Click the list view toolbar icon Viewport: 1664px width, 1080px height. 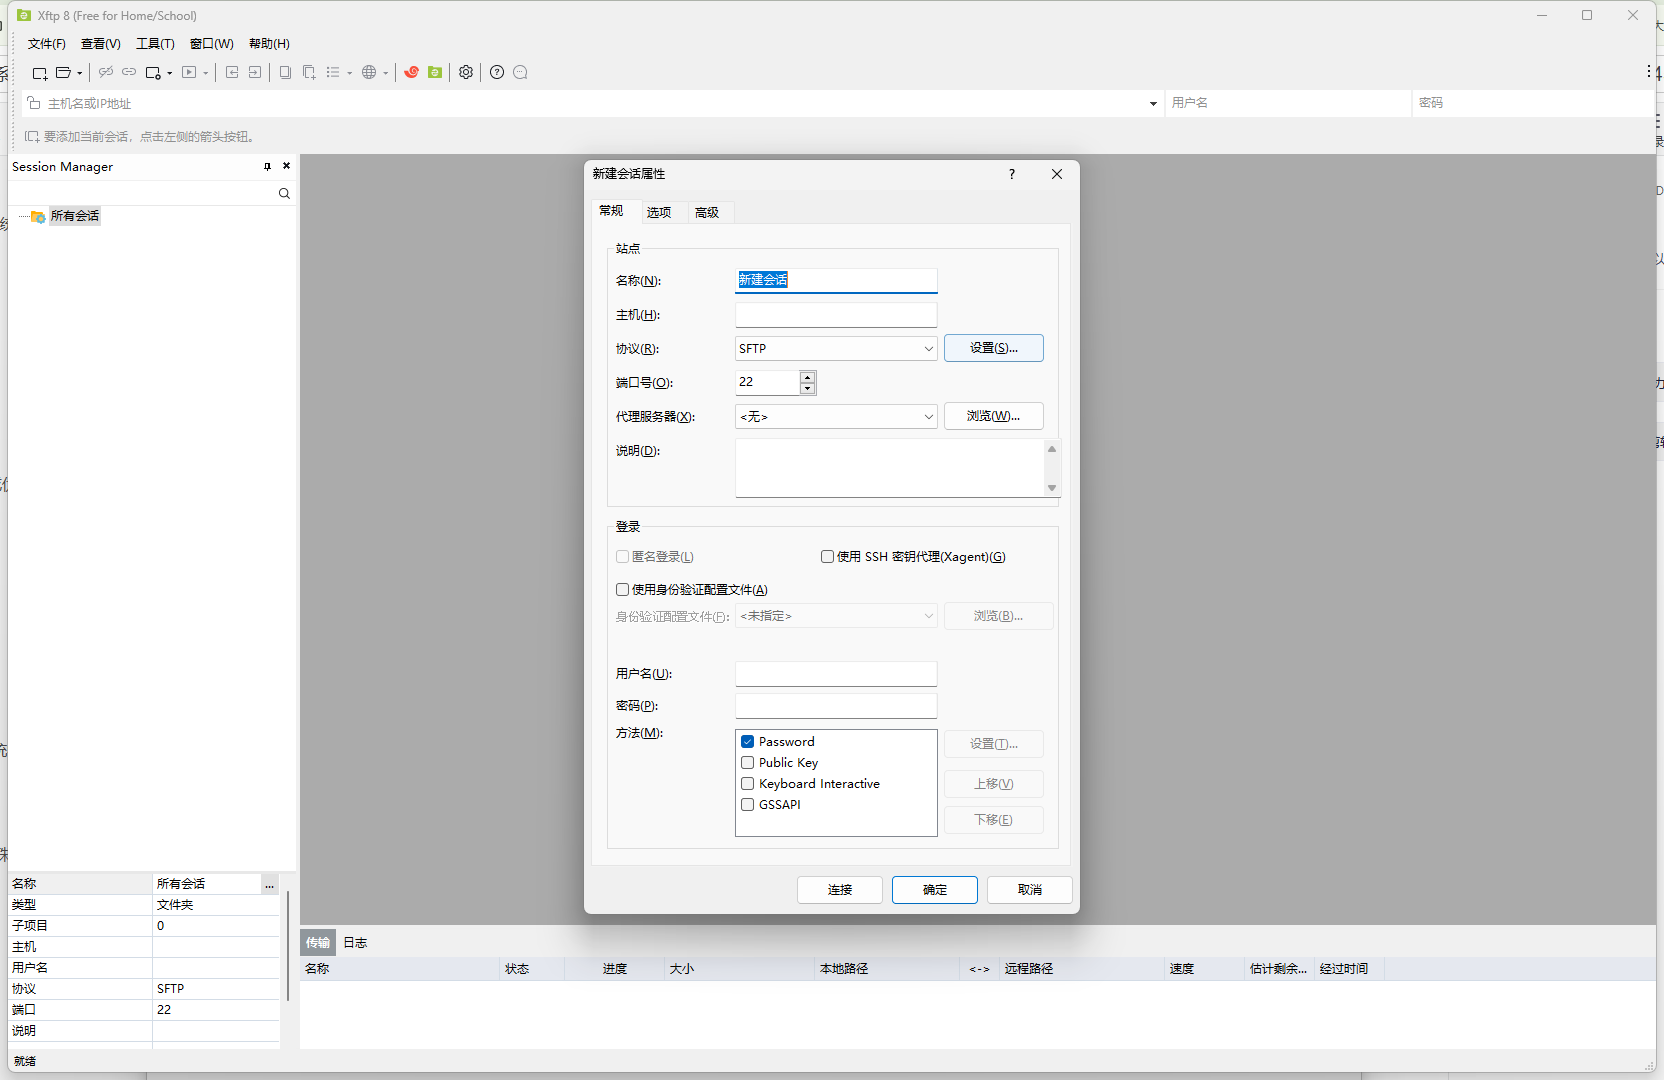click(333, 72)
